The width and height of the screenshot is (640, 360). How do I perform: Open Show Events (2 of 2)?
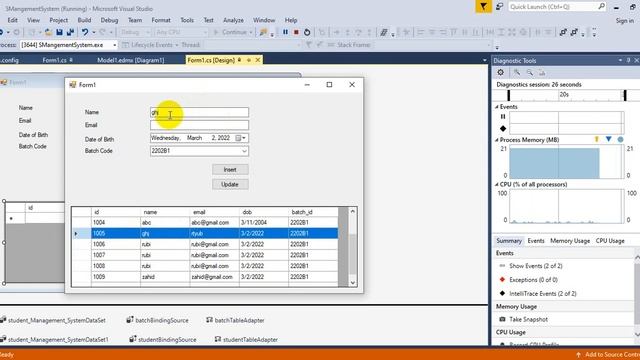[x=536, y=266]
